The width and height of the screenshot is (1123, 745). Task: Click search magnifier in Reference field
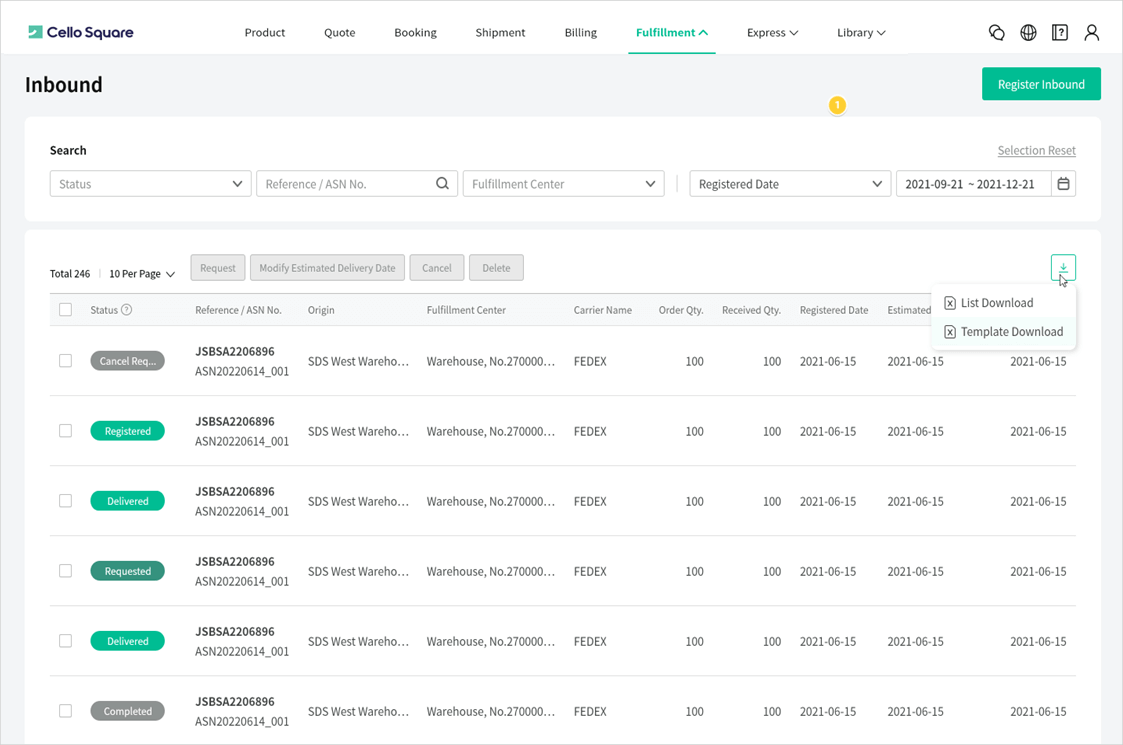[443, 184]
